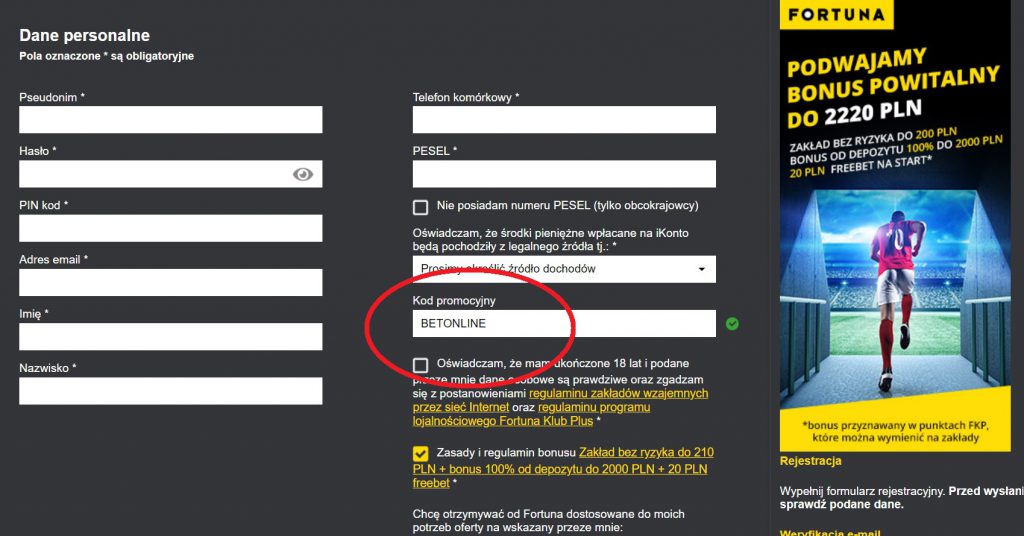
Task: Click the Fortuna logo in the banner
Action: click(838, 15)
